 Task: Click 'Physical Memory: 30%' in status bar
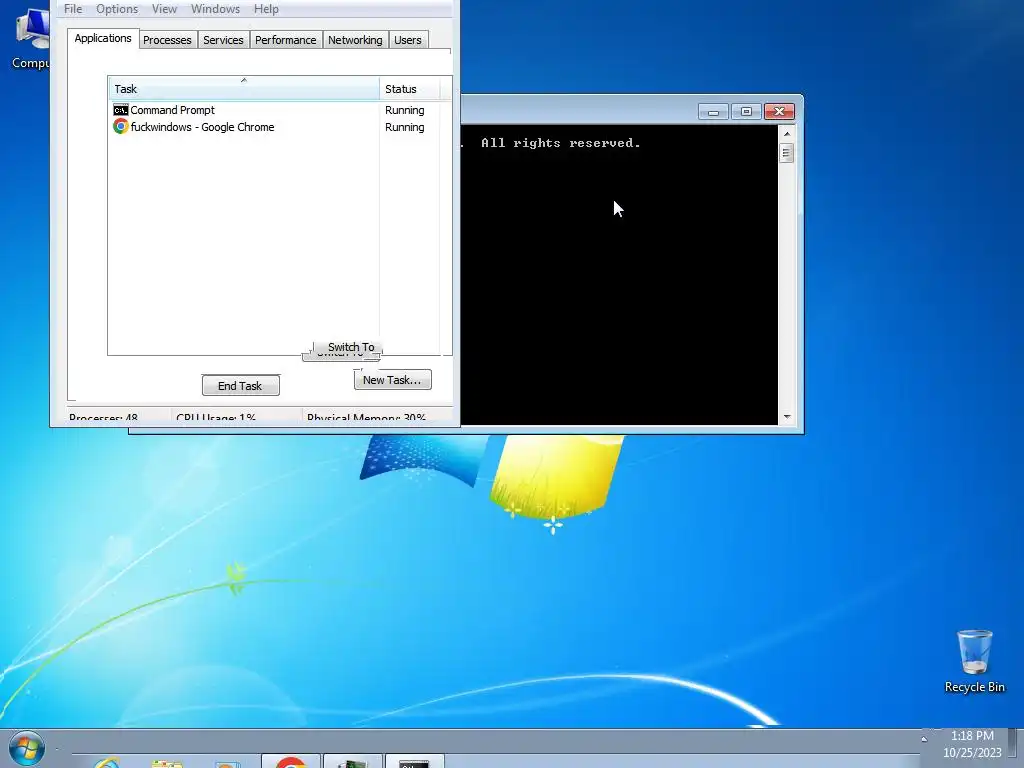[x=366, y=417]
